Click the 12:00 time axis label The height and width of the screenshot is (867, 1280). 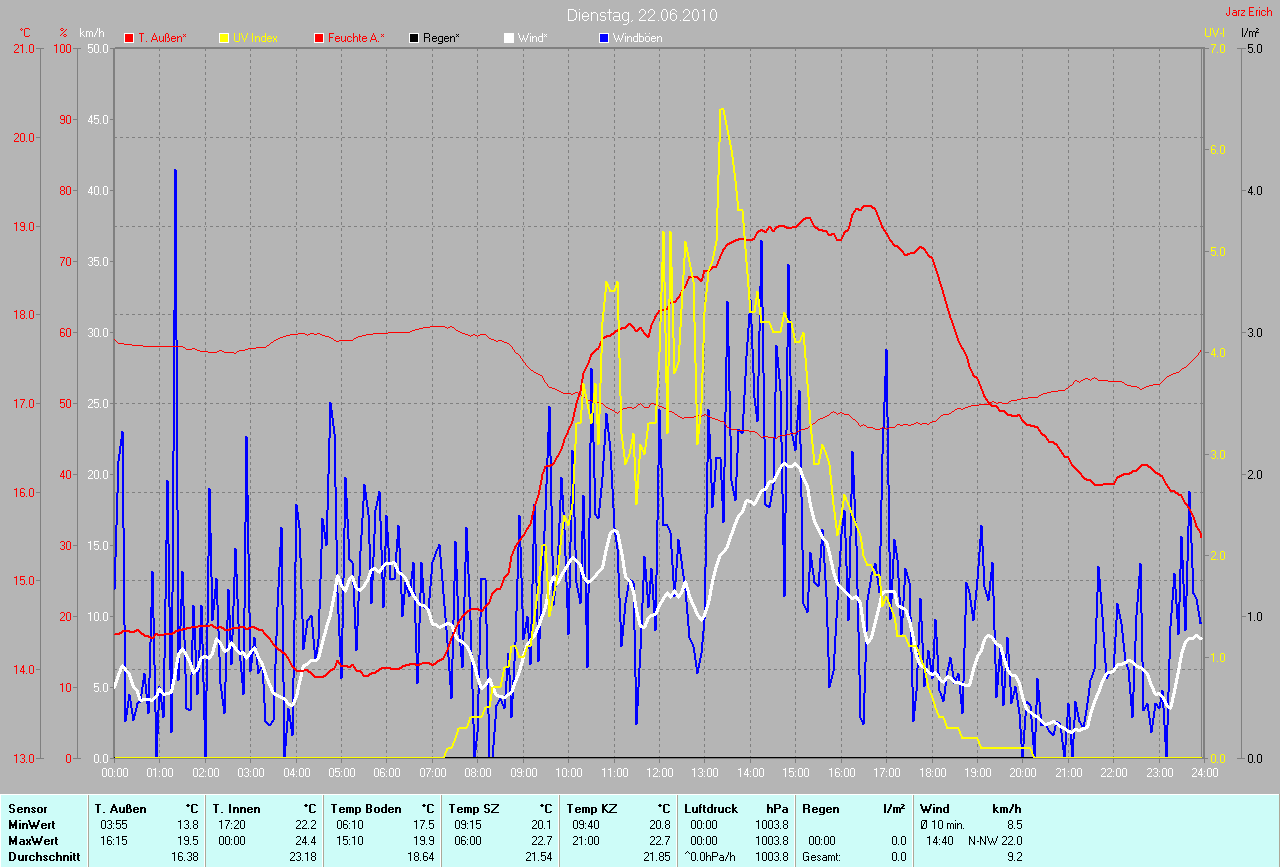660,773
